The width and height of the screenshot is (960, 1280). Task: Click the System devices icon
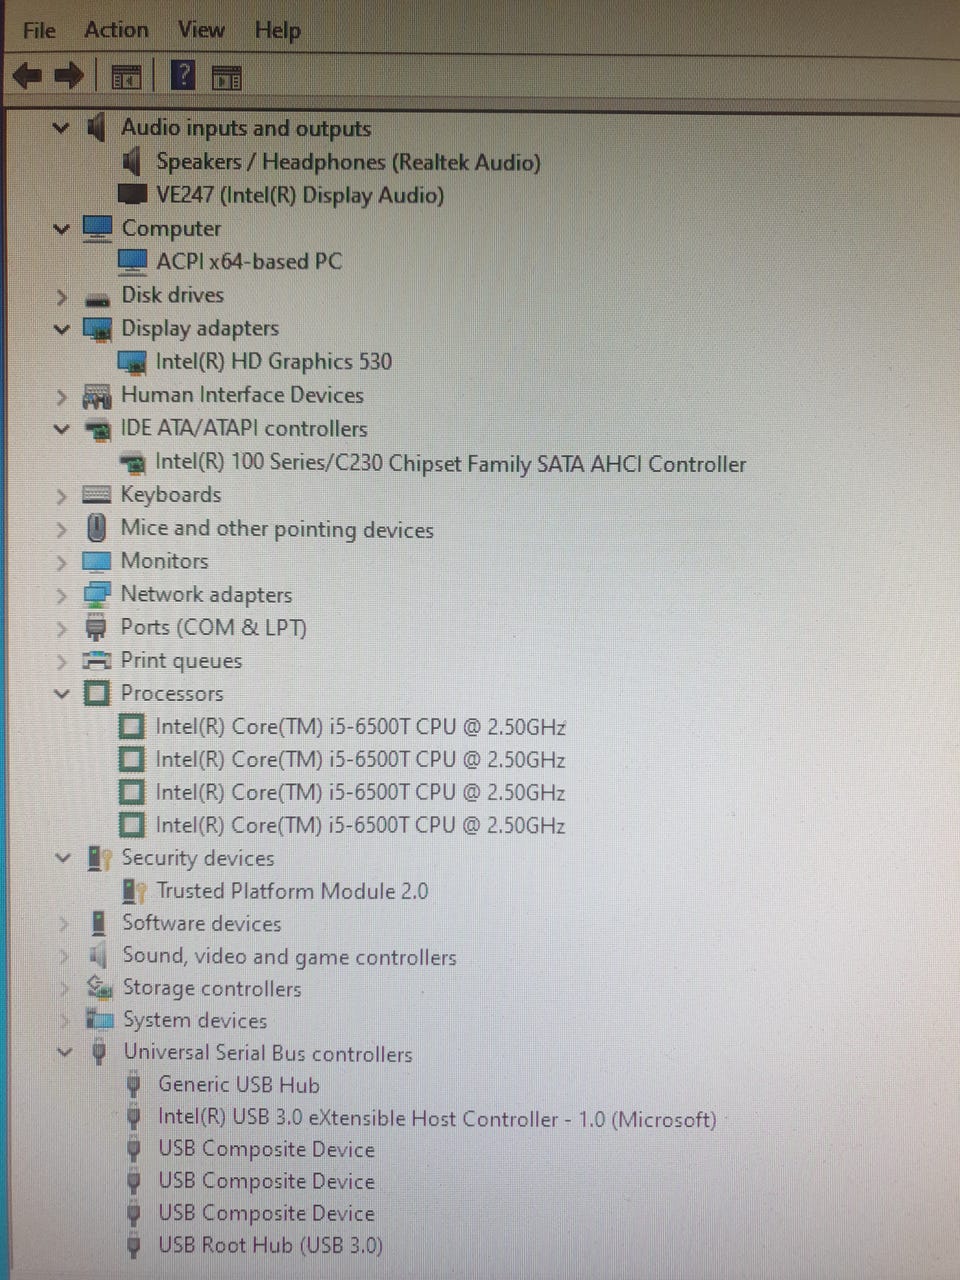pos(100,1020)
